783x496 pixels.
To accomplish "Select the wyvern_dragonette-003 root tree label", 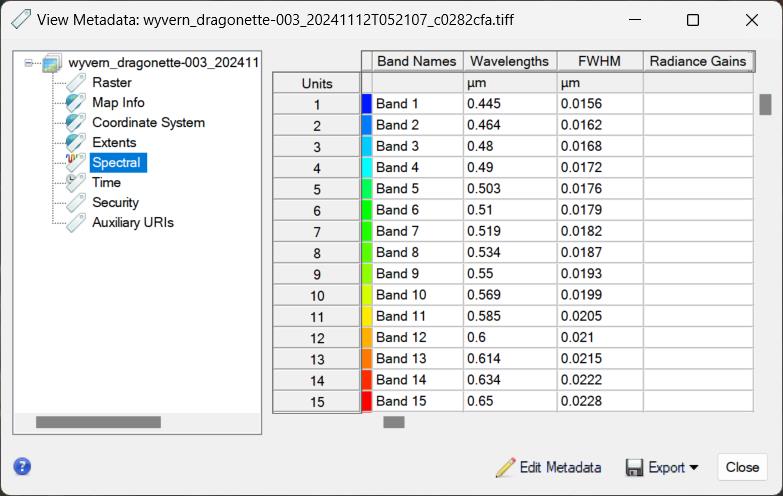I will pyautogui.click(x=163, y=62).
